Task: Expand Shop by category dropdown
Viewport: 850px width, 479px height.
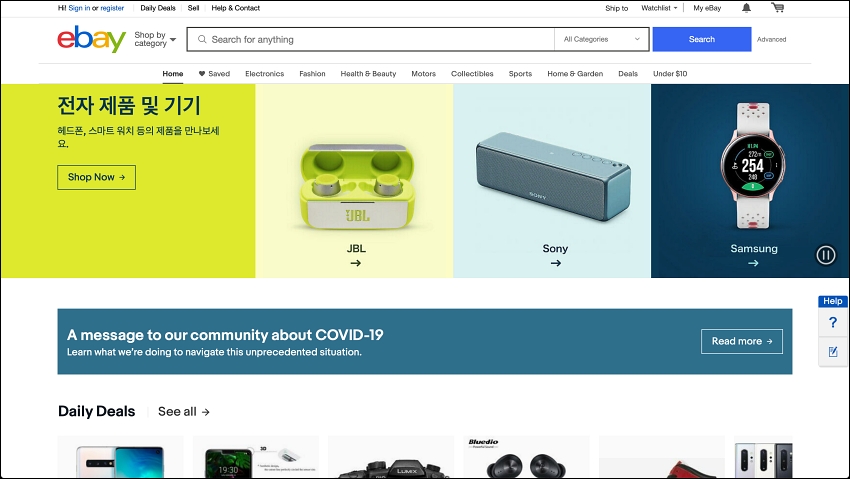Action: [155, 39]
